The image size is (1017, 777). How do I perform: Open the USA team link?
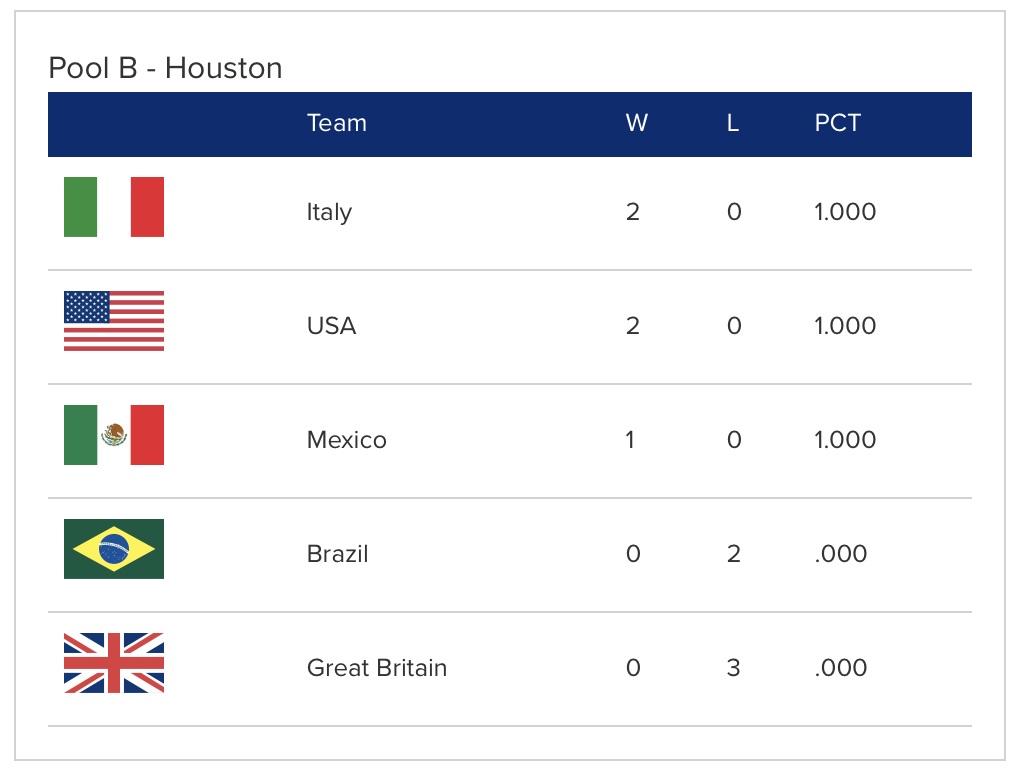coord(331,326)
